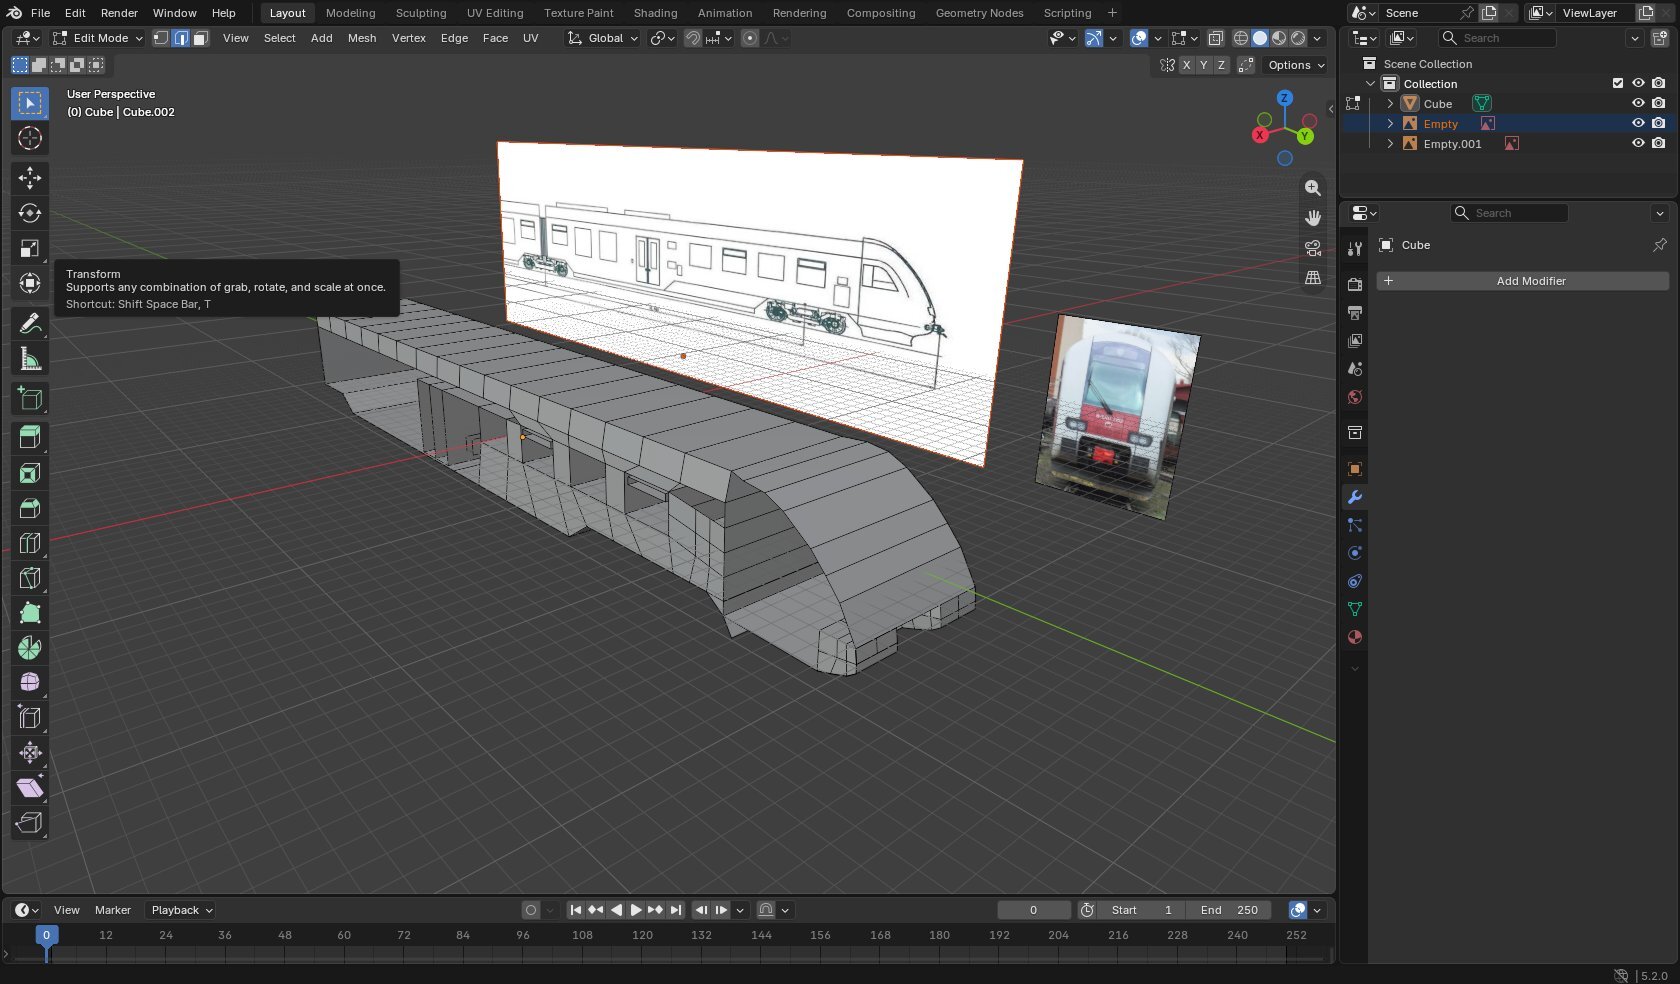Toggle X-ray display mode
The width and height of the screenshot is (1680, 984).
[x=1215, y=38]
